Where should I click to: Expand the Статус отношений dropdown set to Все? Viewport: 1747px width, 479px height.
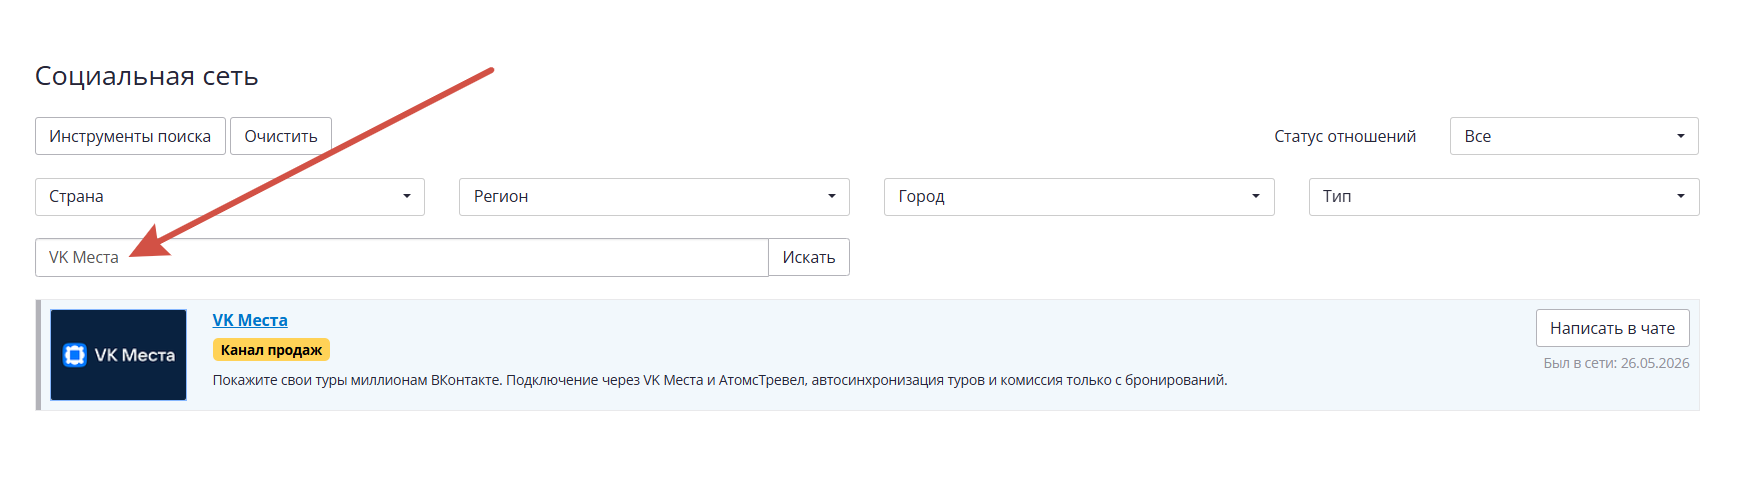pos(1574,136)
